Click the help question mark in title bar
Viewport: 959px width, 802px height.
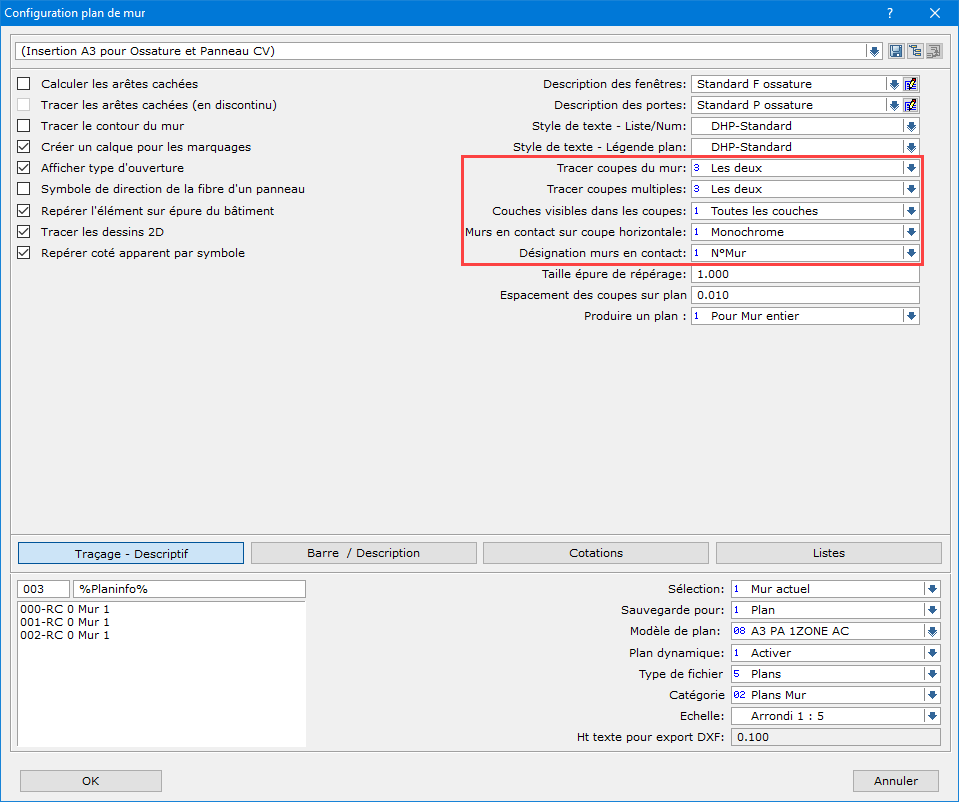(890, 13)
